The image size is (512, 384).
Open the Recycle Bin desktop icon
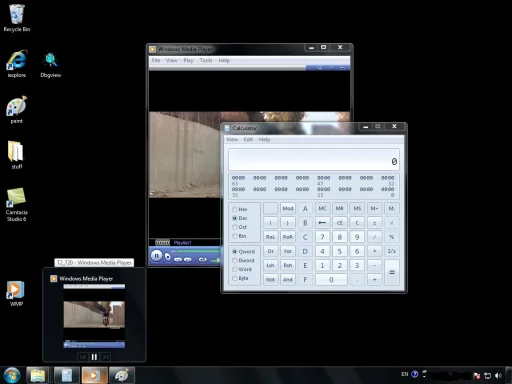tap(17, 18)
